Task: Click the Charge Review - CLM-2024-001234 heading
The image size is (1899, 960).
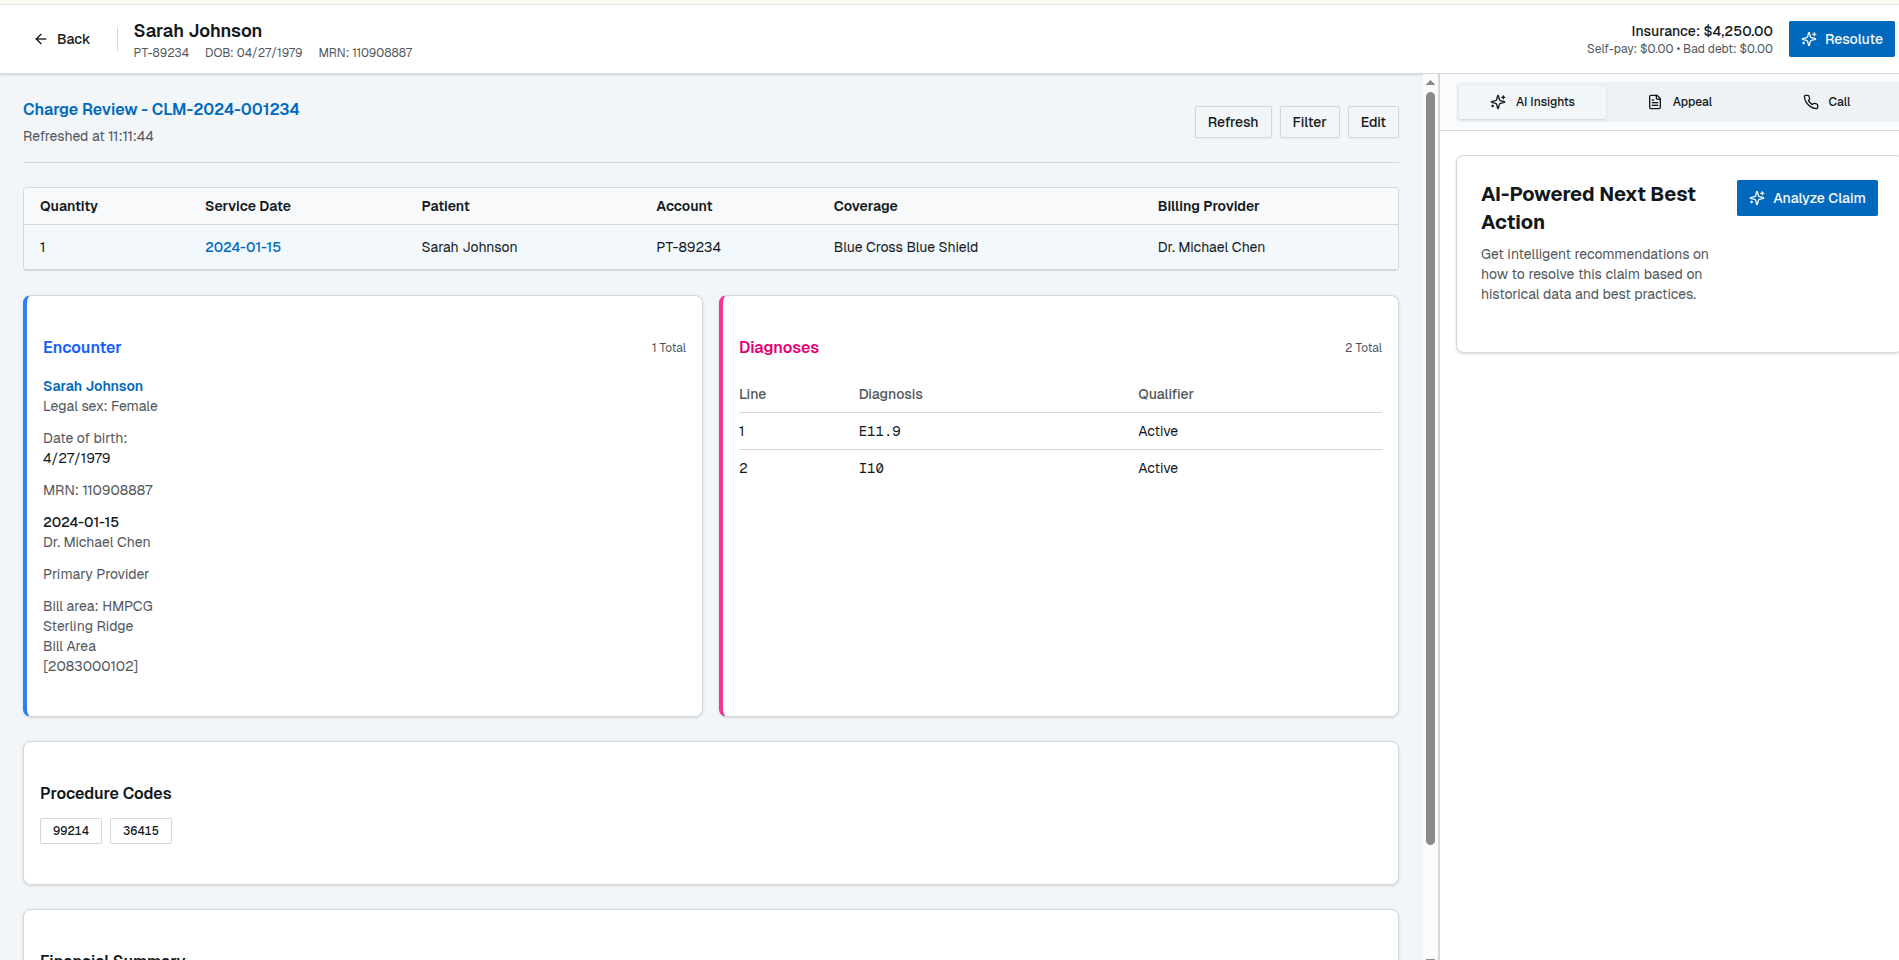Action: click(x=161, y=109)
